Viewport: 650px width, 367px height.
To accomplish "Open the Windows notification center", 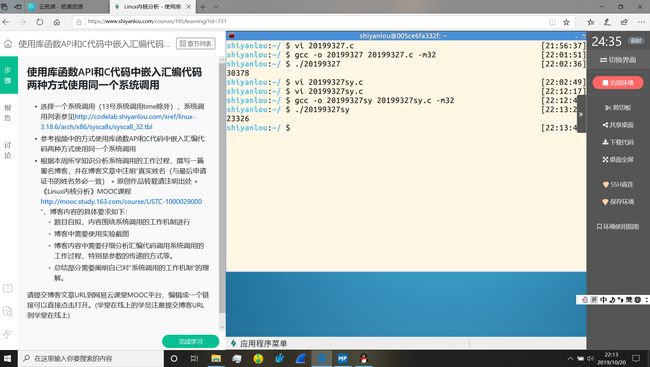I will click(x=636, y=358).
